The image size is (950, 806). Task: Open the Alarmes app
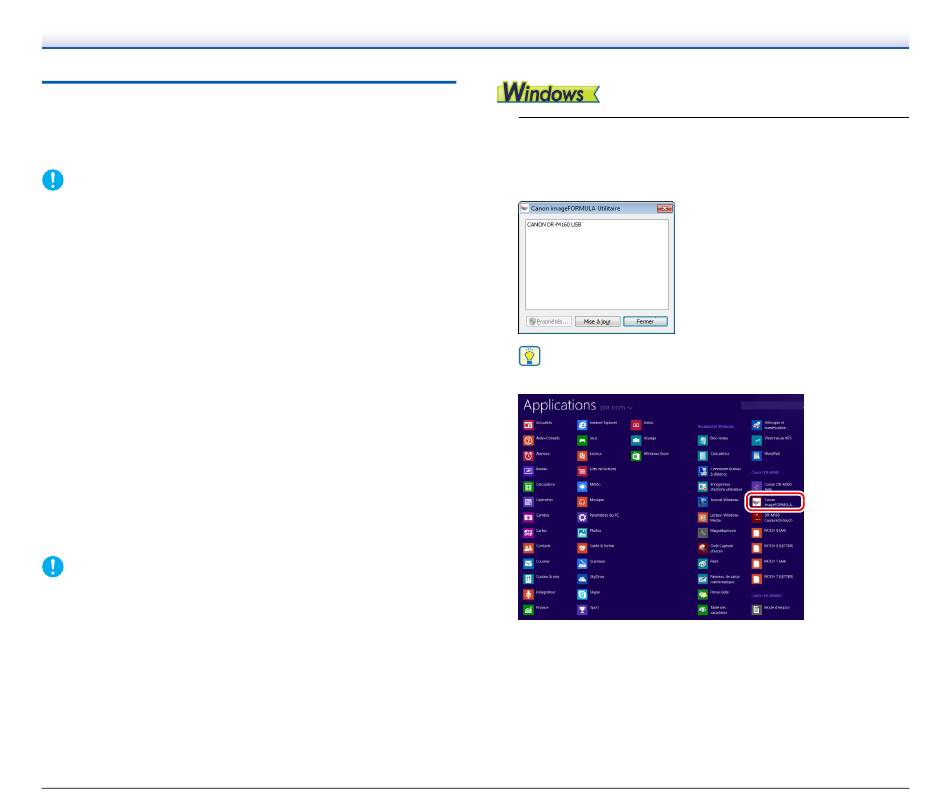(x=537, y=456)
